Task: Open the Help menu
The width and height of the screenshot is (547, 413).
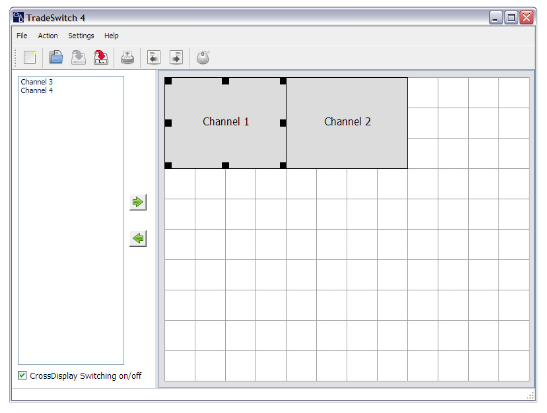Action: pos(111,36)
